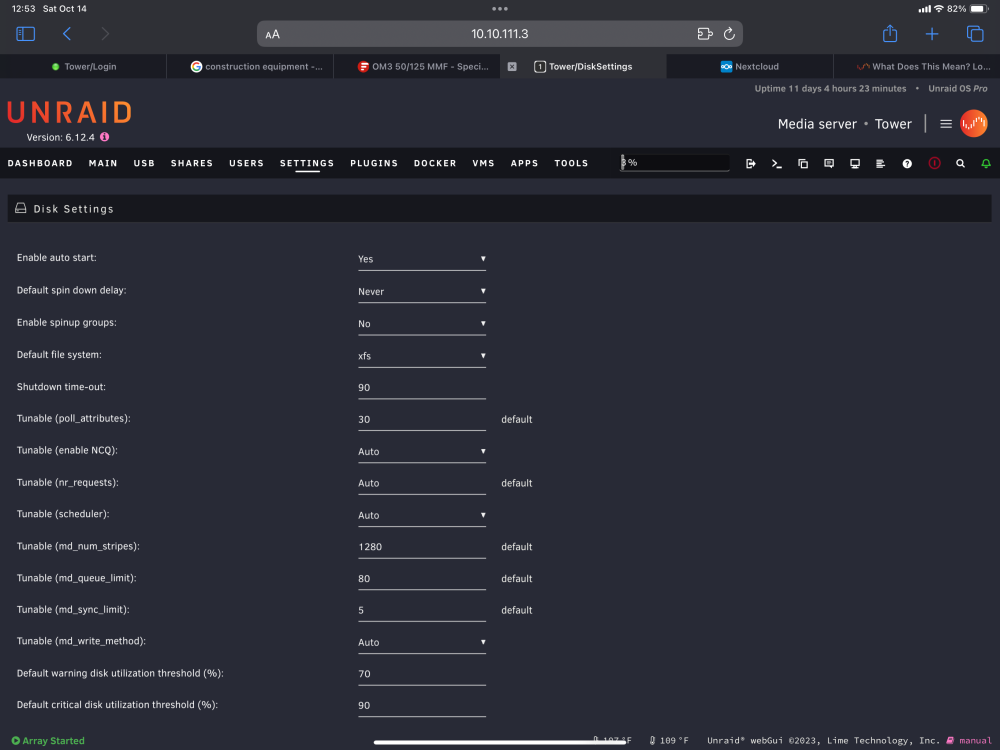The image size is (1000, 750).
Task: Open the Enable auto start dropdown
Action: click(422, 259)
